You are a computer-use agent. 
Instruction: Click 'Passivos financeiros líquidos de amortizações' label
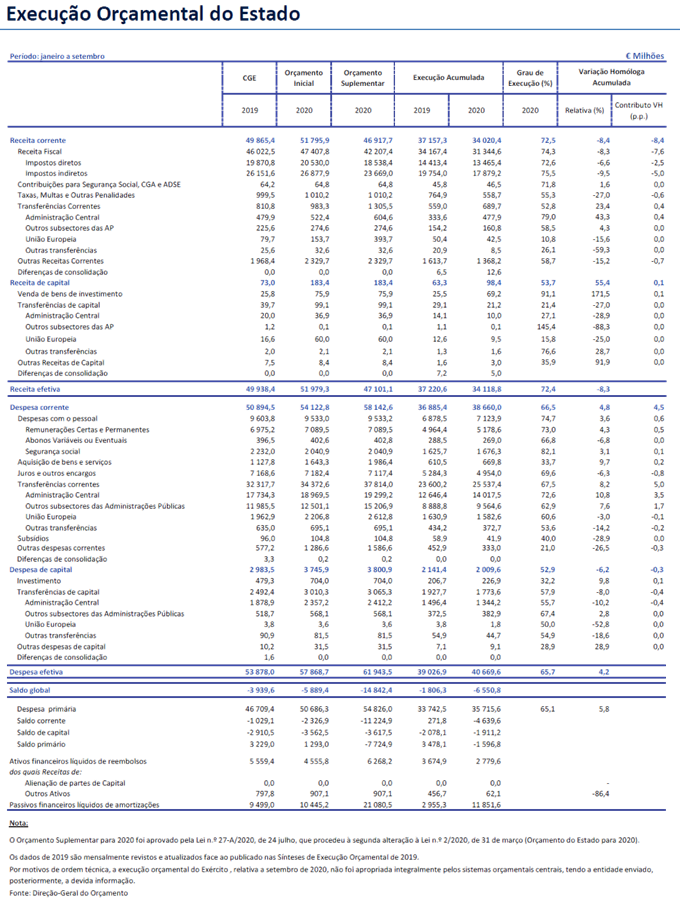pos(84,805)
